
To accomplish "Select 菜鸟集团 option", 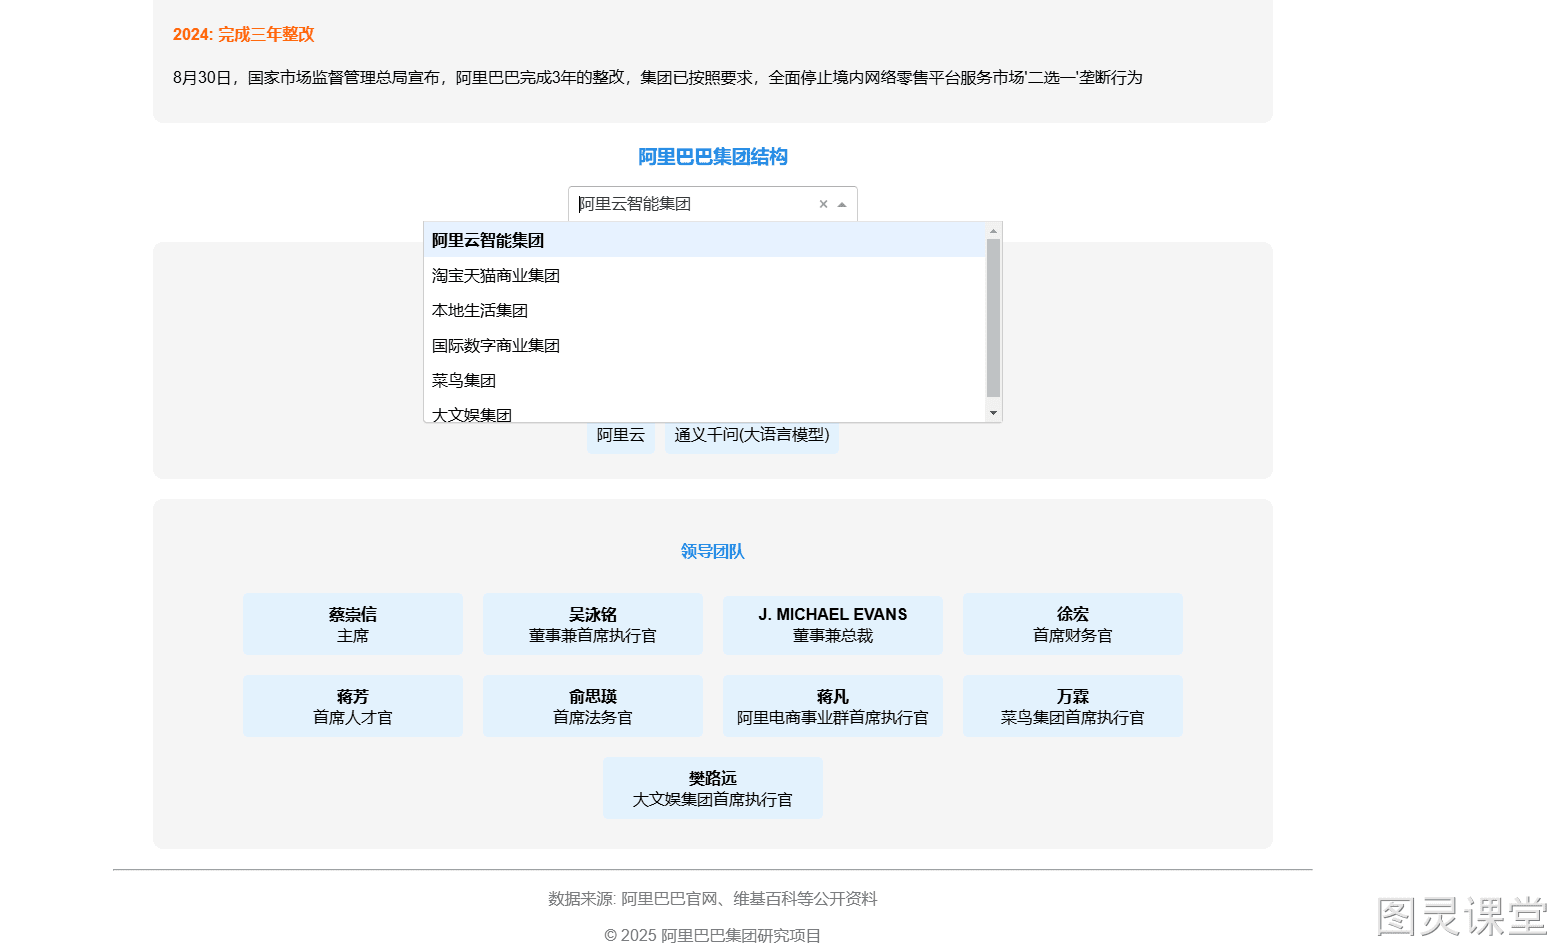I will tap(704, 380).
